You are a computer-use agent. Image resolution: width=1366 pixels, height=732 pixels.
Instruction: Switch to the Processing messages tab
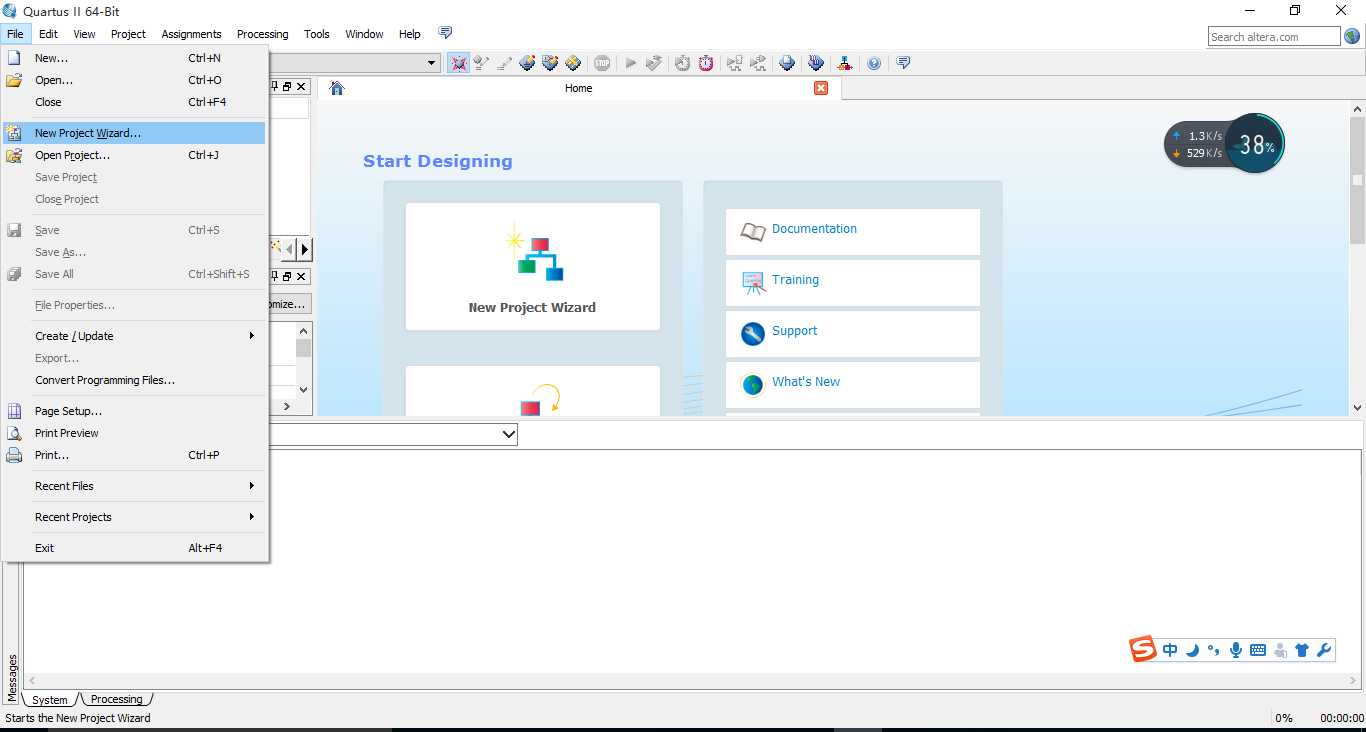(117, 699)
